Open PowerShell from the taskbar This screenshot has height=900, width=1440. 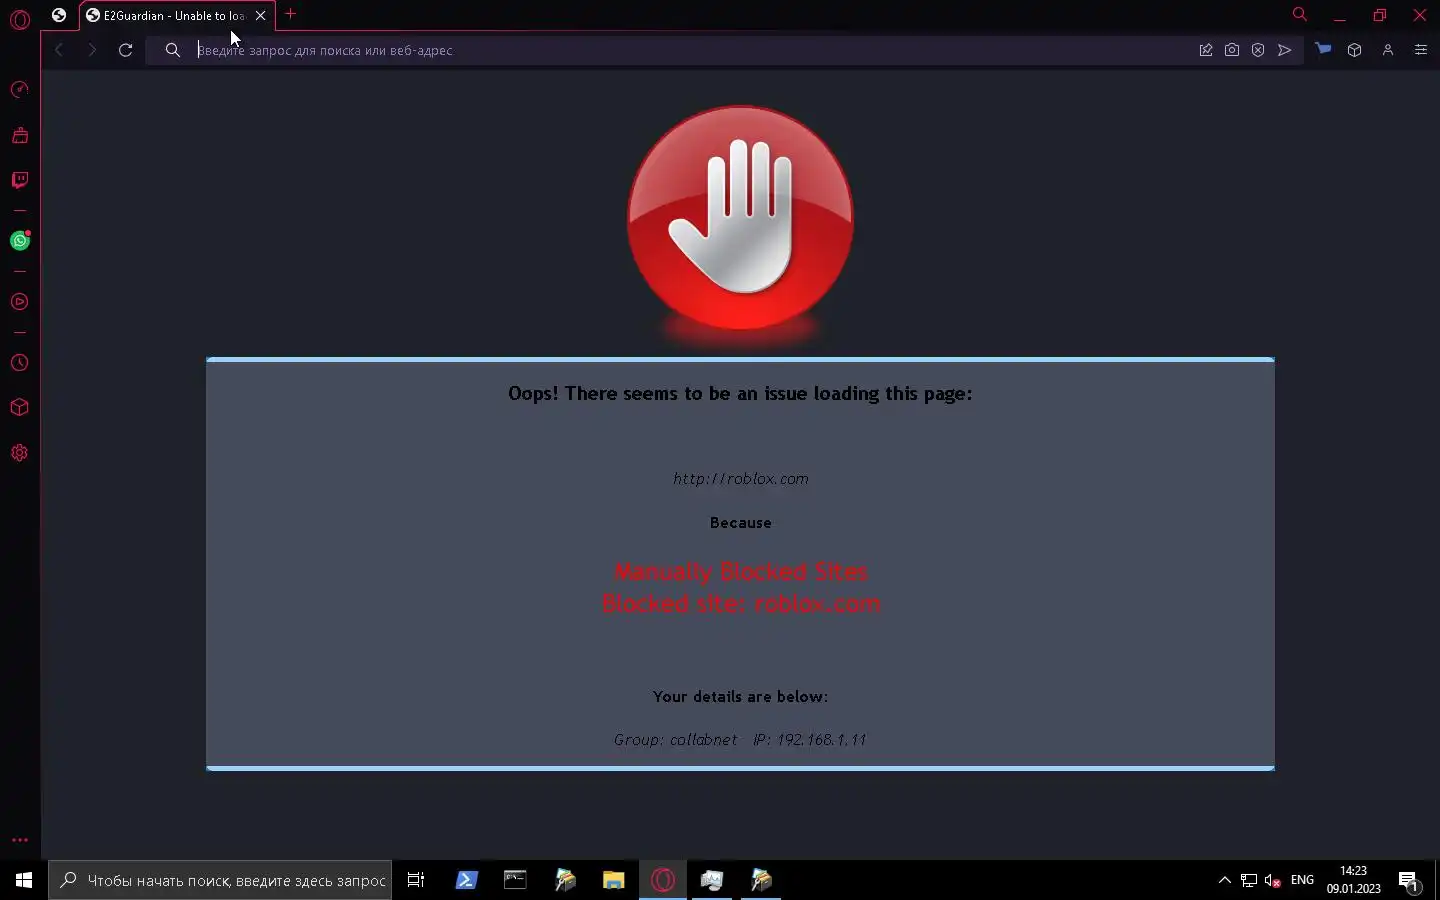click(466, 880)
